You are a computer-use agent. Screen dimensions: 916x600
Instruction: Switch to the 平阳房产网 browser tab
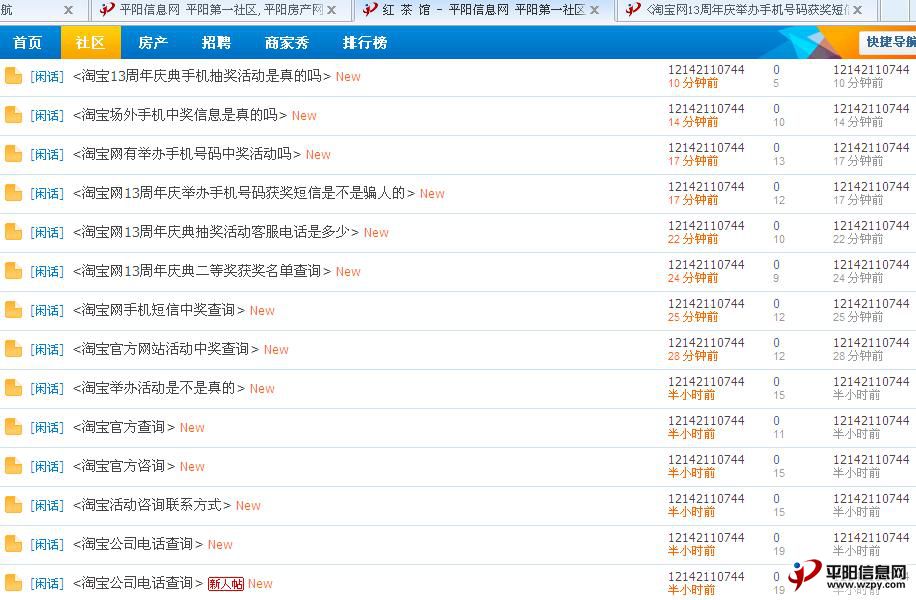[221, 10]
